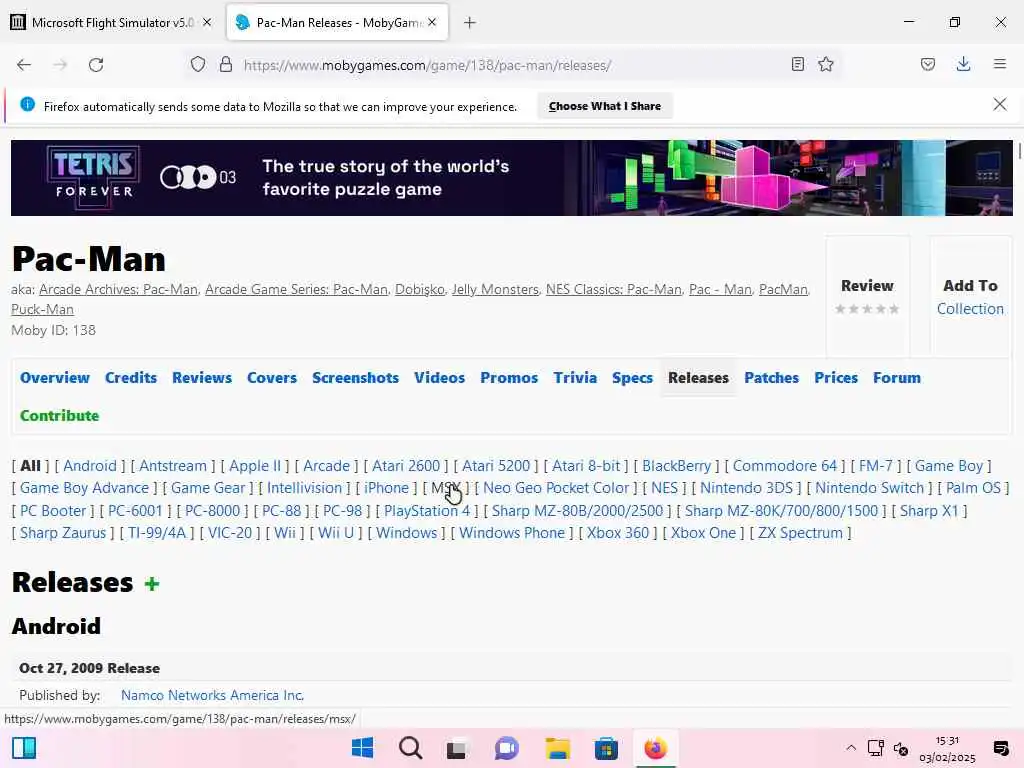Screen dimensions: 1024x768
Task: Open the Overview tab
Action: tap(55, 377)
